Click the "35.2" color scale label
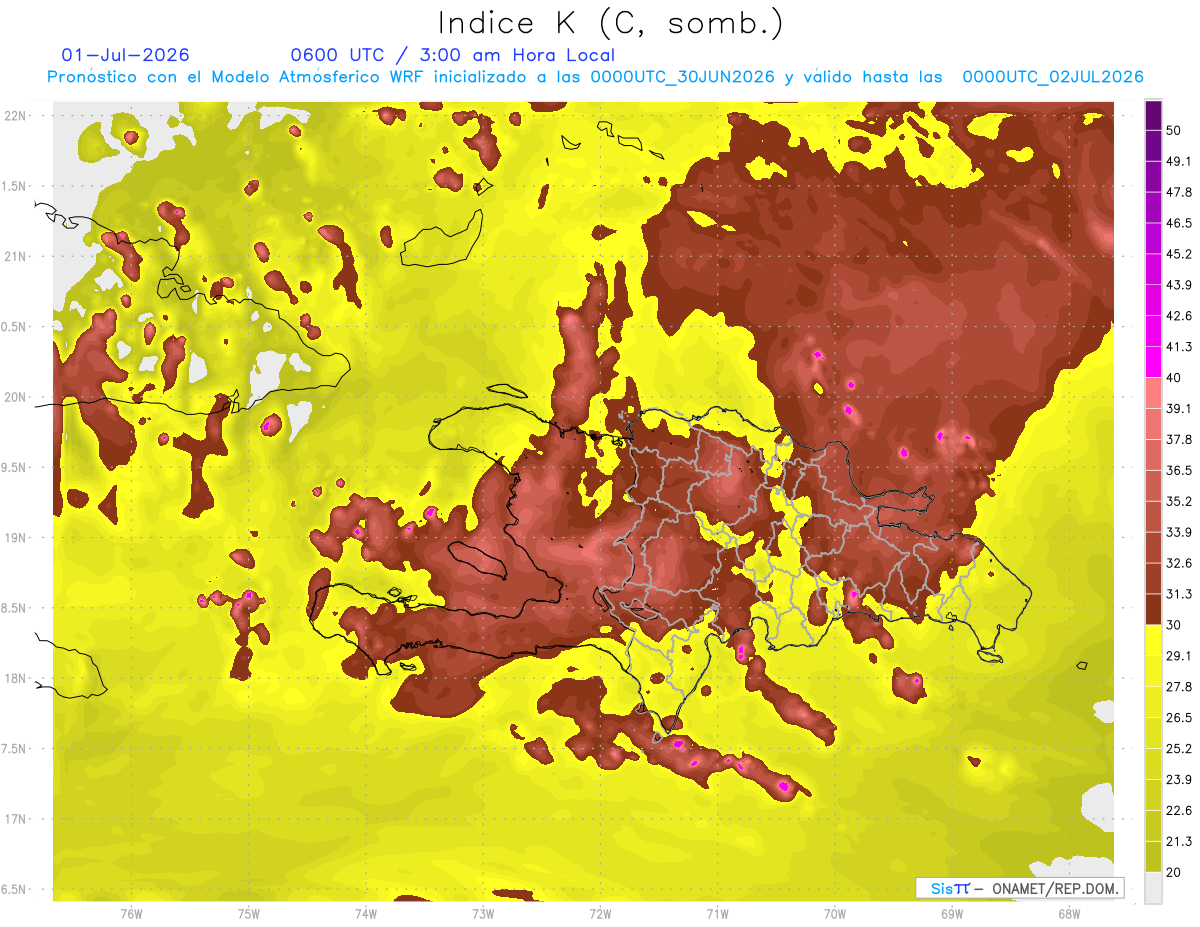This screenshot has width=1200, height=927. [x=1178, y=501]
